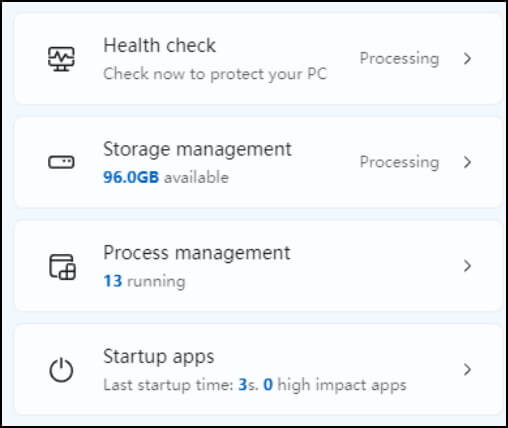This screenshot has width=508, height=428.
Task: Click the 0 high impact apps text
Action: point(335,385)
